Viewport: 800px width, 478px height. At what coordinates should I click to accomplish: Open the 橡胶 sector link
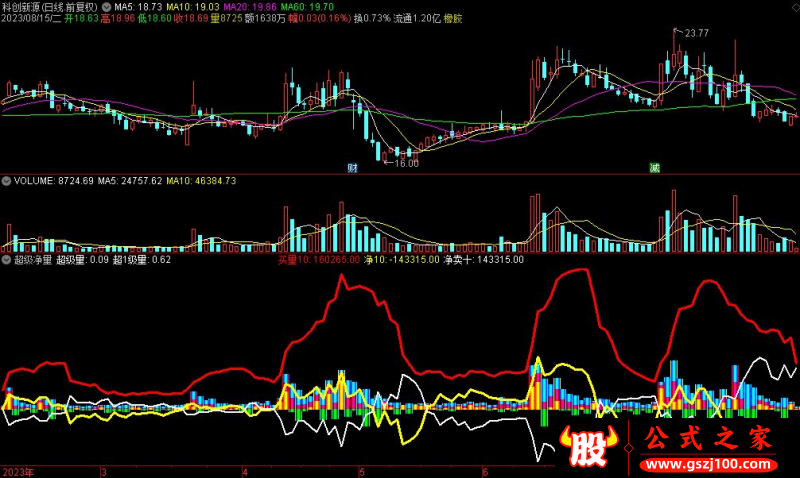(453, 18)
